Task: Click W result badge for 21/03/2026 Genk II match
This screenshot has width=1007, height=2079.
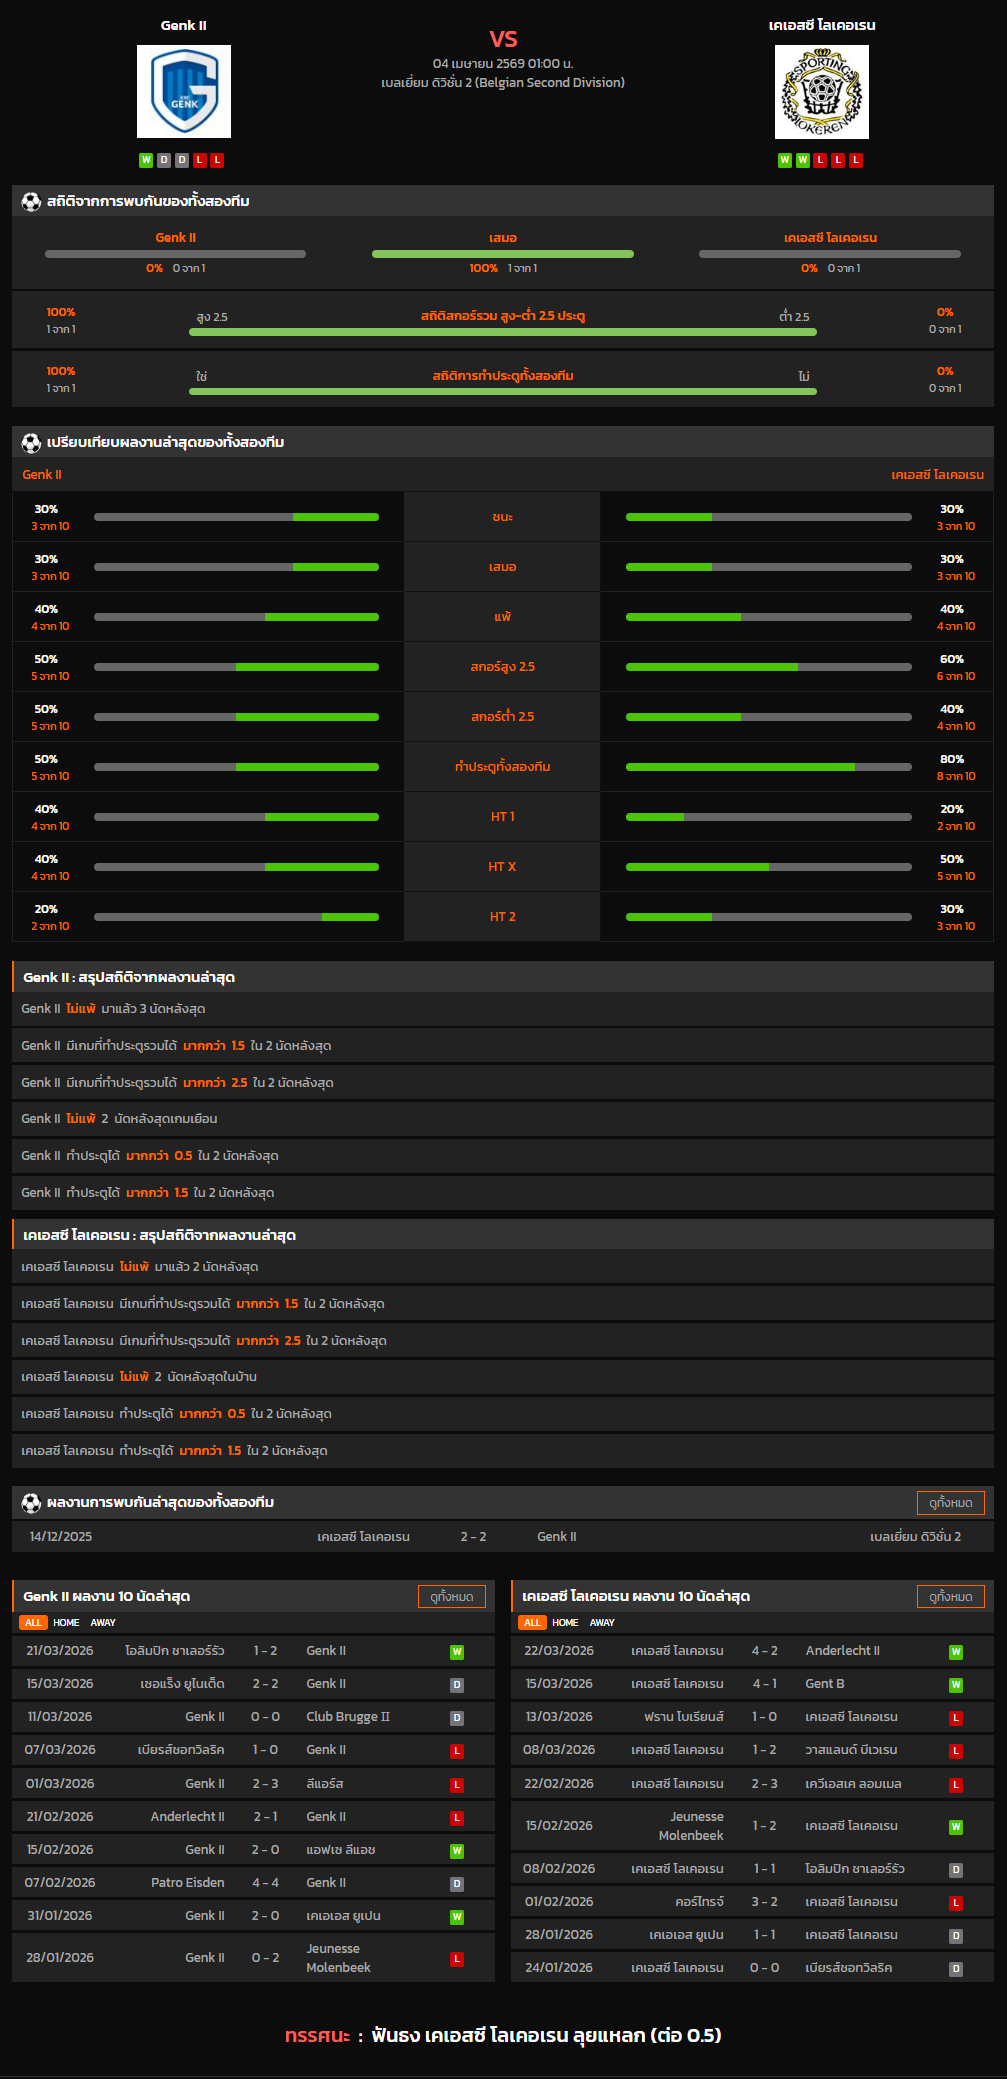Action: [x=457, y=1652]
